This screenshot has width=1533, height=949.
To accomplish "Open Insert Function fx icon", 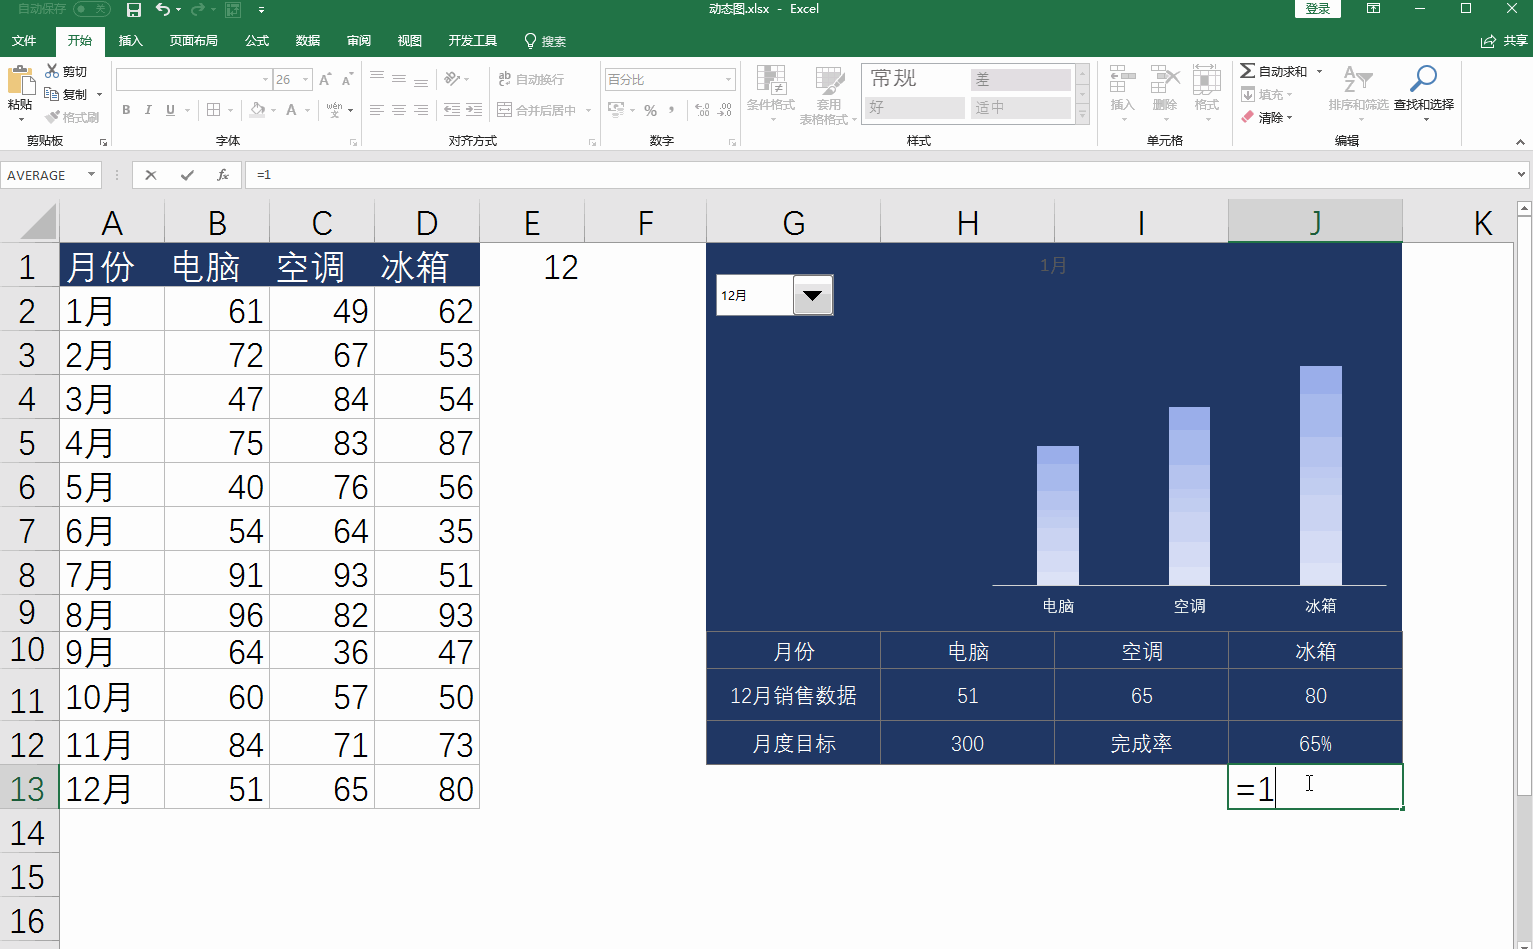I will (223, 175).
